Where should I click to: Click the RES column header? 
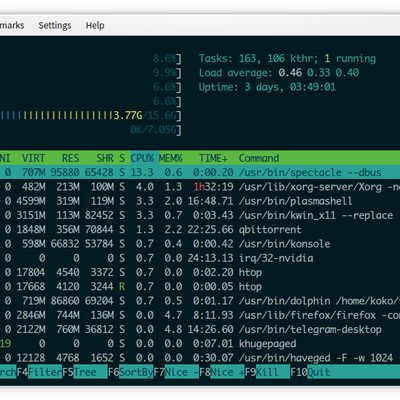point(71,158)
